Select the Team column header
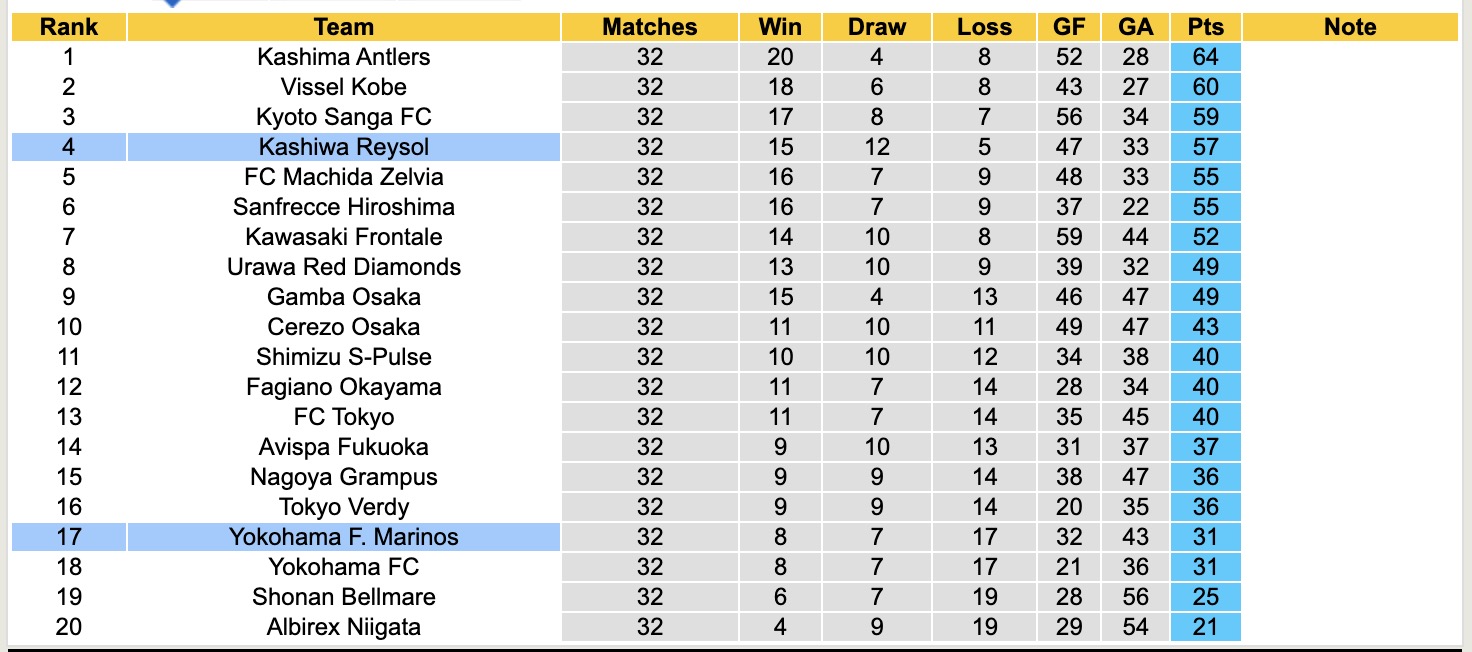The height and width of the screenshot is (652, 1472). 343,27
